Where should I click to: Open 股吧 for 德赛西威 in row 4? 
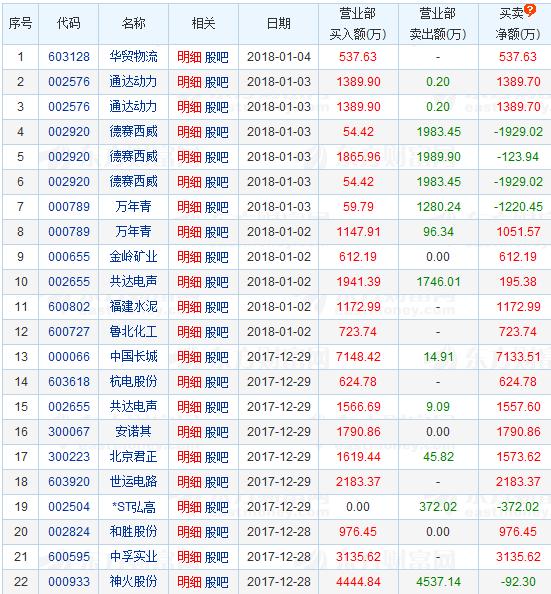pyautogui.click(x=216, y=132)
